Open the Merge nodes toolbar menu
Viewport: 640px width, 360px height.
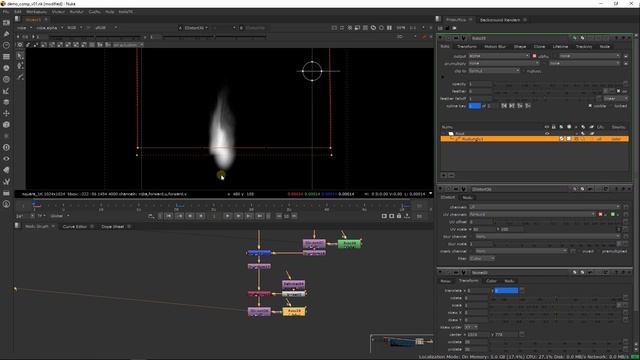point(6,102)
